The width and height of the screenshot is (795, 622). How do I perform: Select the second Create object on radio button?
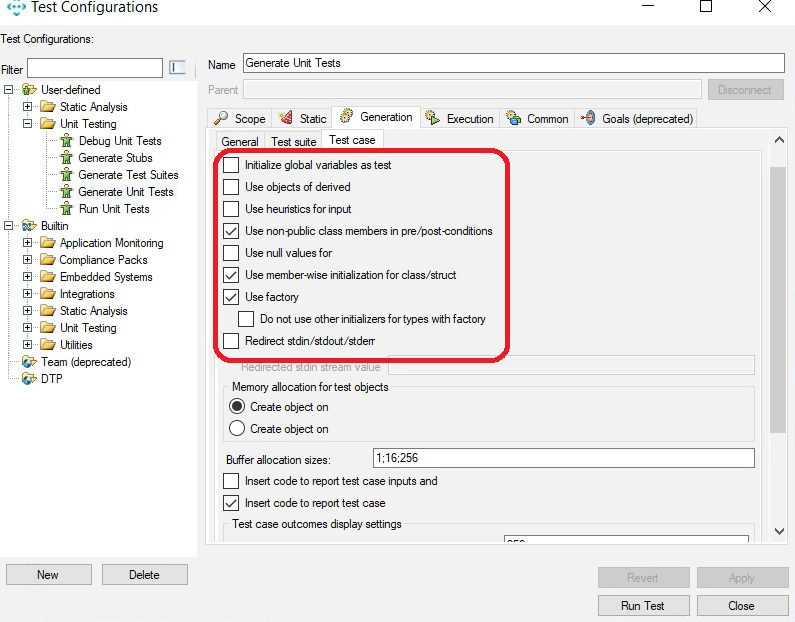pyautogui.click(x=237, y=428)
